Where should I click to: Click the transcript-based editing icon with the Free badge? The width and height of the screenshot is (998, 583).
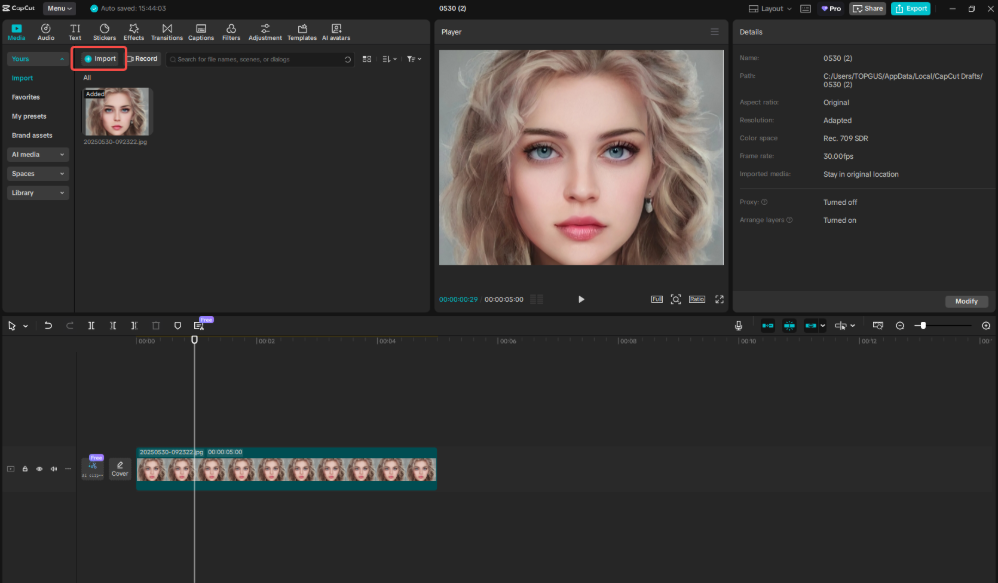point(199,326)
